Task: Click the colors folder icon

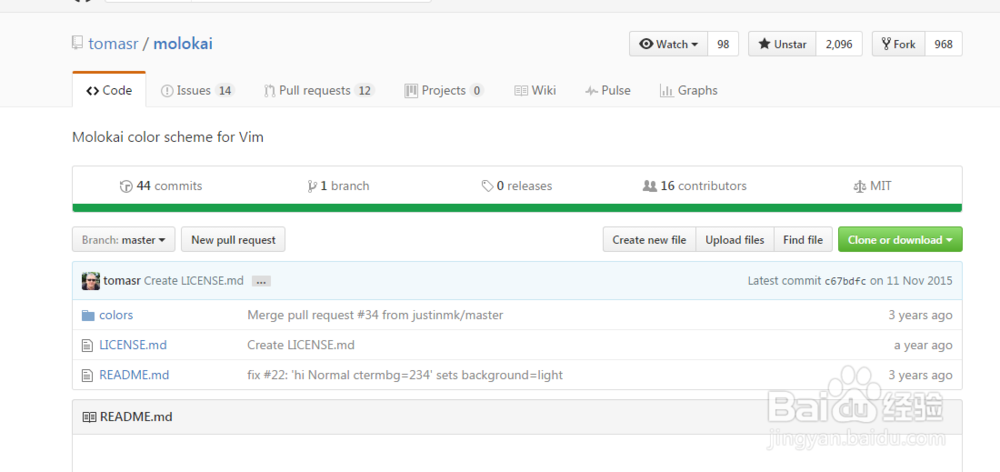Action: pos(88,315)
